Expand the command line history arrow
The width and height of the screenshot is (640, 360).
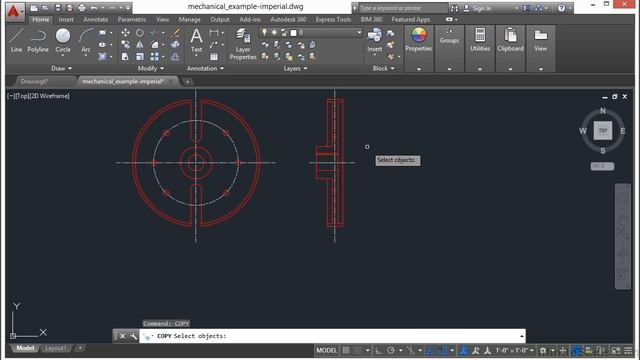coord(522,336)
